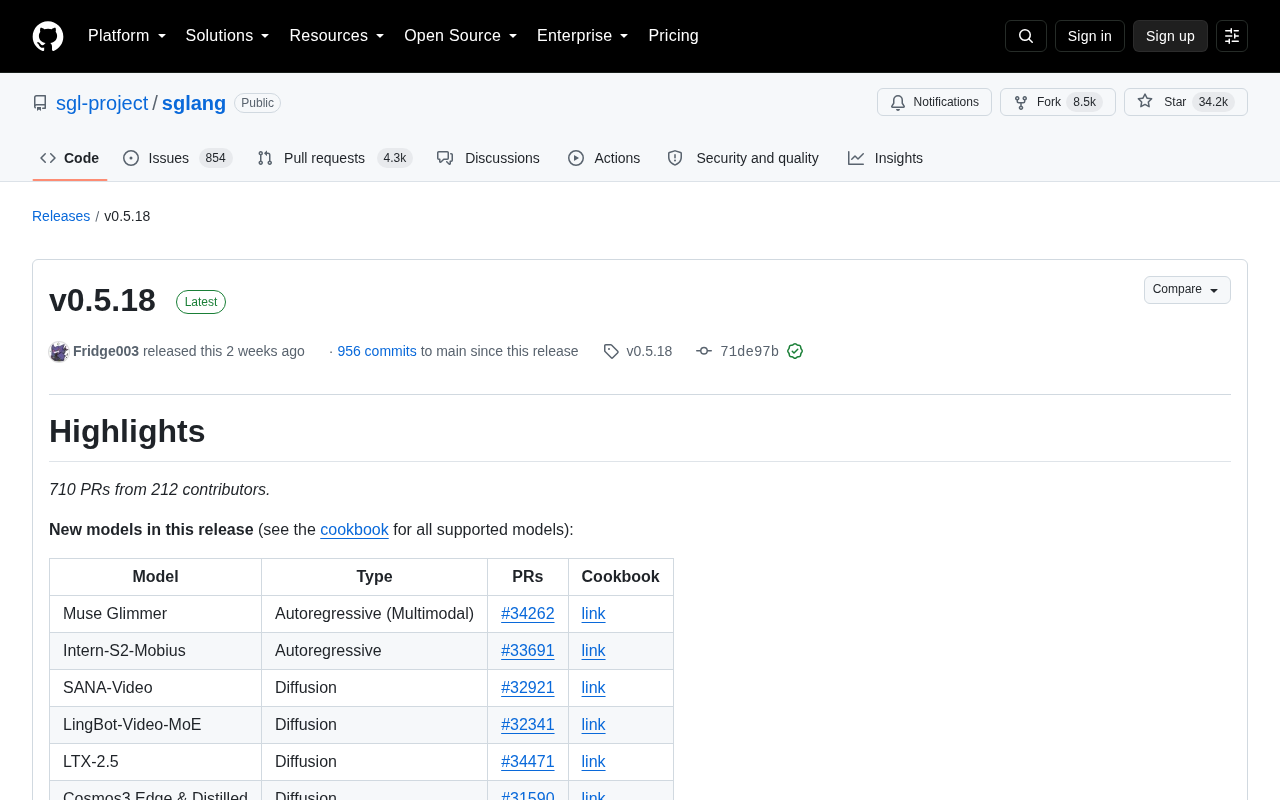Screen dimensions: 1280x800
Task: Open appearance settings sliders icon
Action: (1232, 36)
